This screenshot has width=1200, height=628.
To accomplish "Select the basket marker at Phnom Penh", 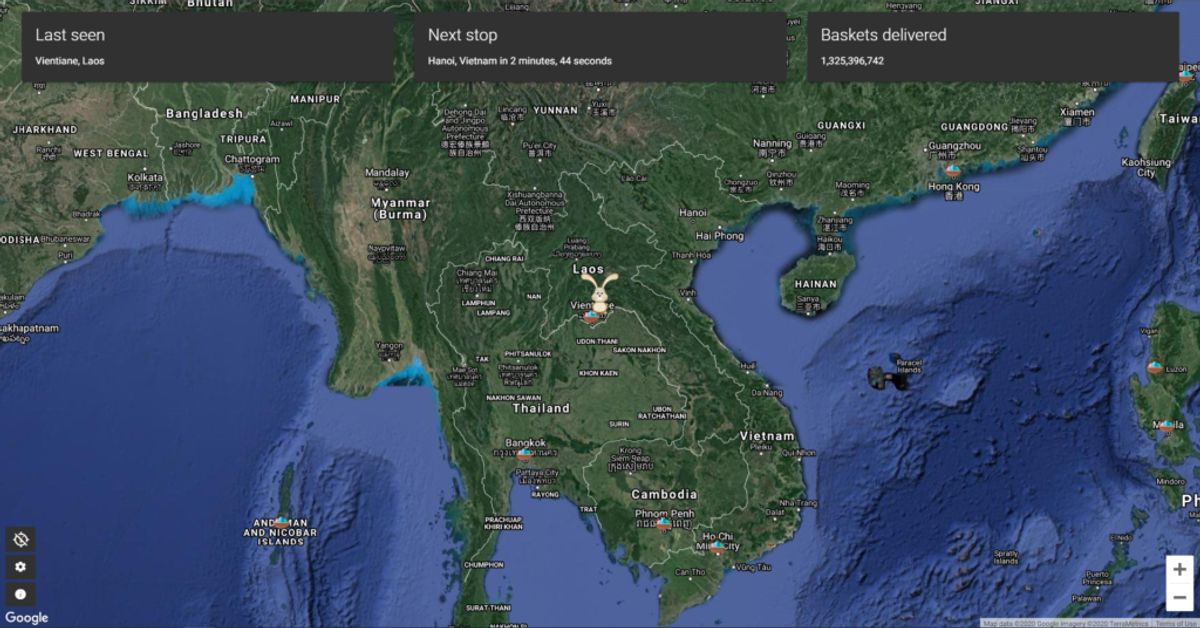I will [x=663, y=523].
